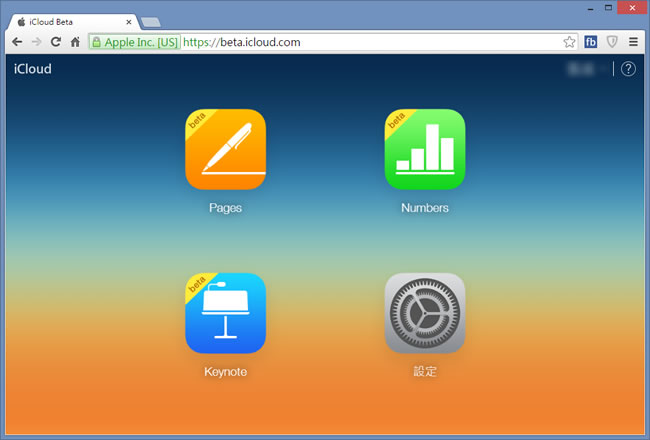This screenshot has height=440, width=650.
Task: Launch the Numbers spreadsheet app icon
Action: point(425,149)
